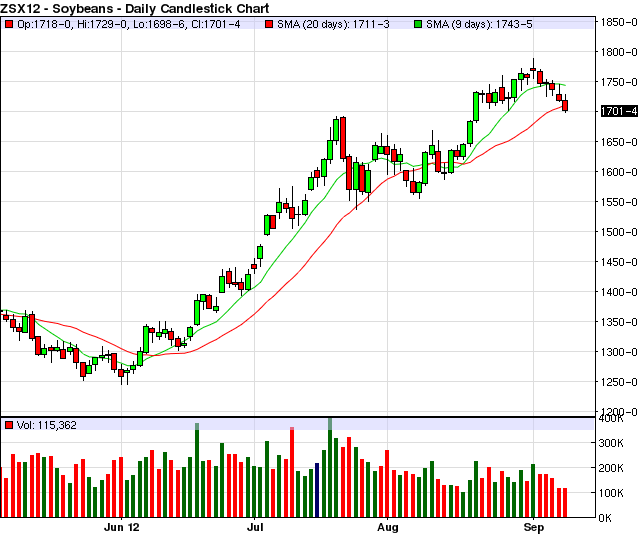Click the SMA (9 days): 1743-5 label
The height and width of the screenshot is (536, 640).
[479, 24]
